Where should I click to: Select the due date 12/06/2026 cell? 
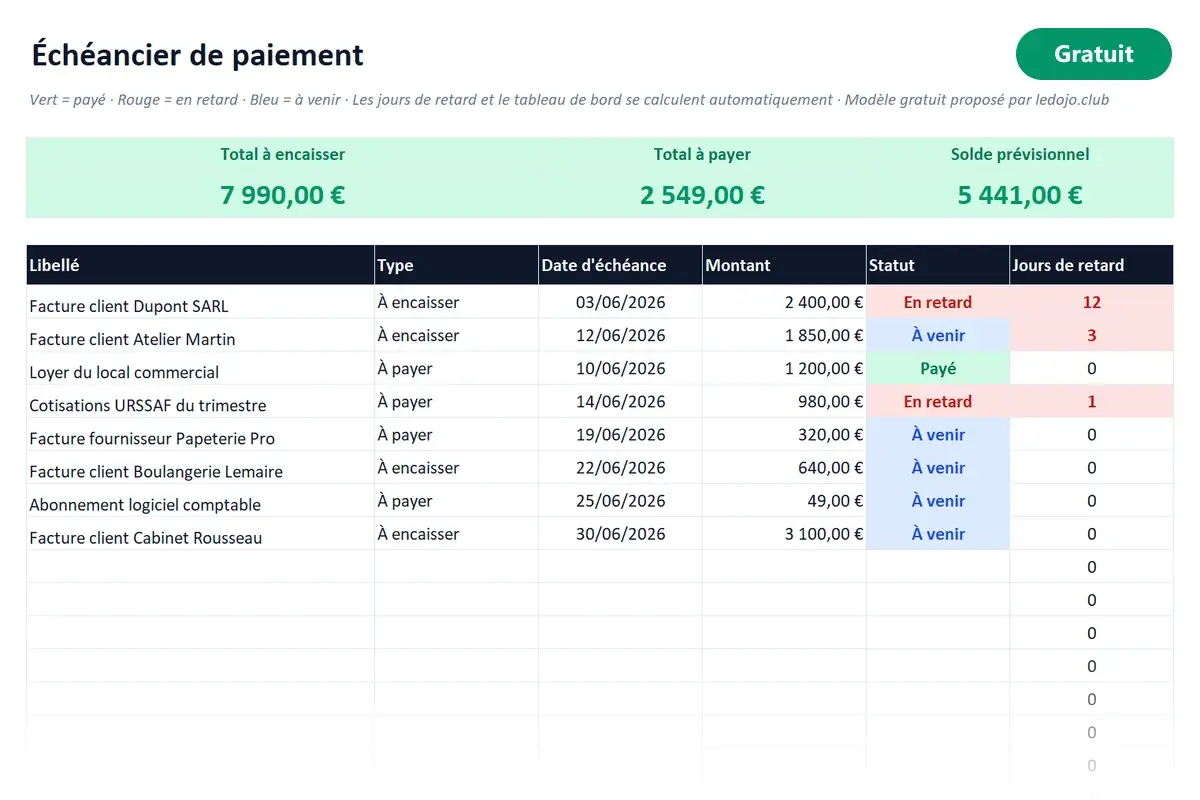click(620, 335)
